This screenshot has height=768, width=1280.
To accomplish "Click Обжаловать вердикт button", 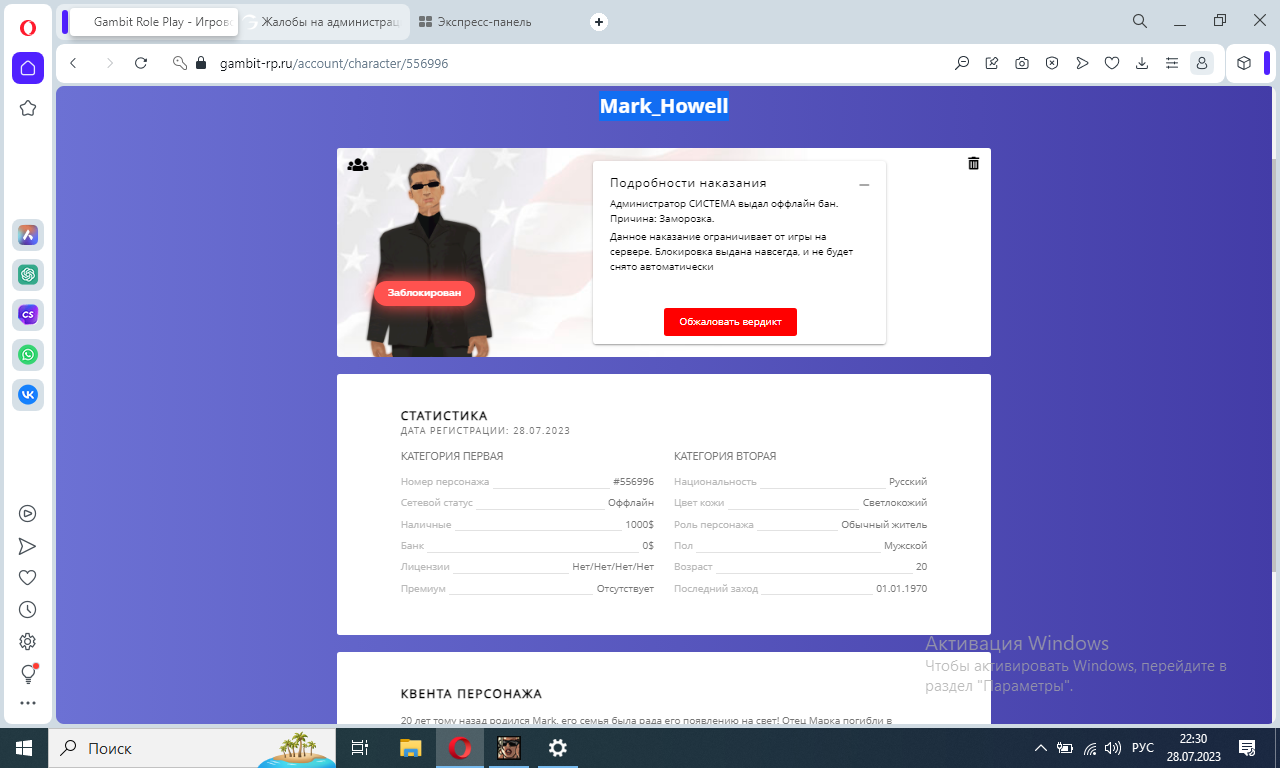I will [730, 322].
